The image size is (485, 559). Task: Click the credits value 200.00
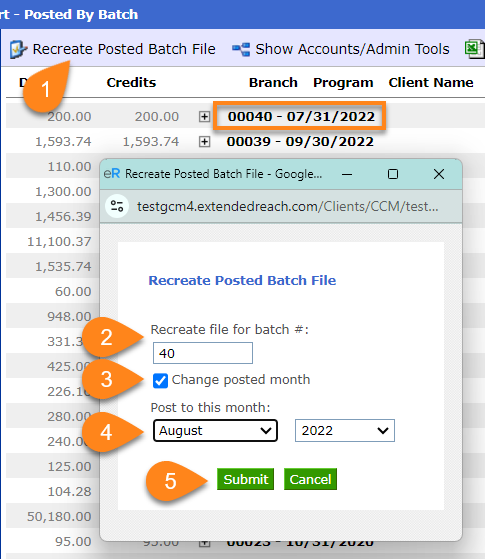click(157, 117)
